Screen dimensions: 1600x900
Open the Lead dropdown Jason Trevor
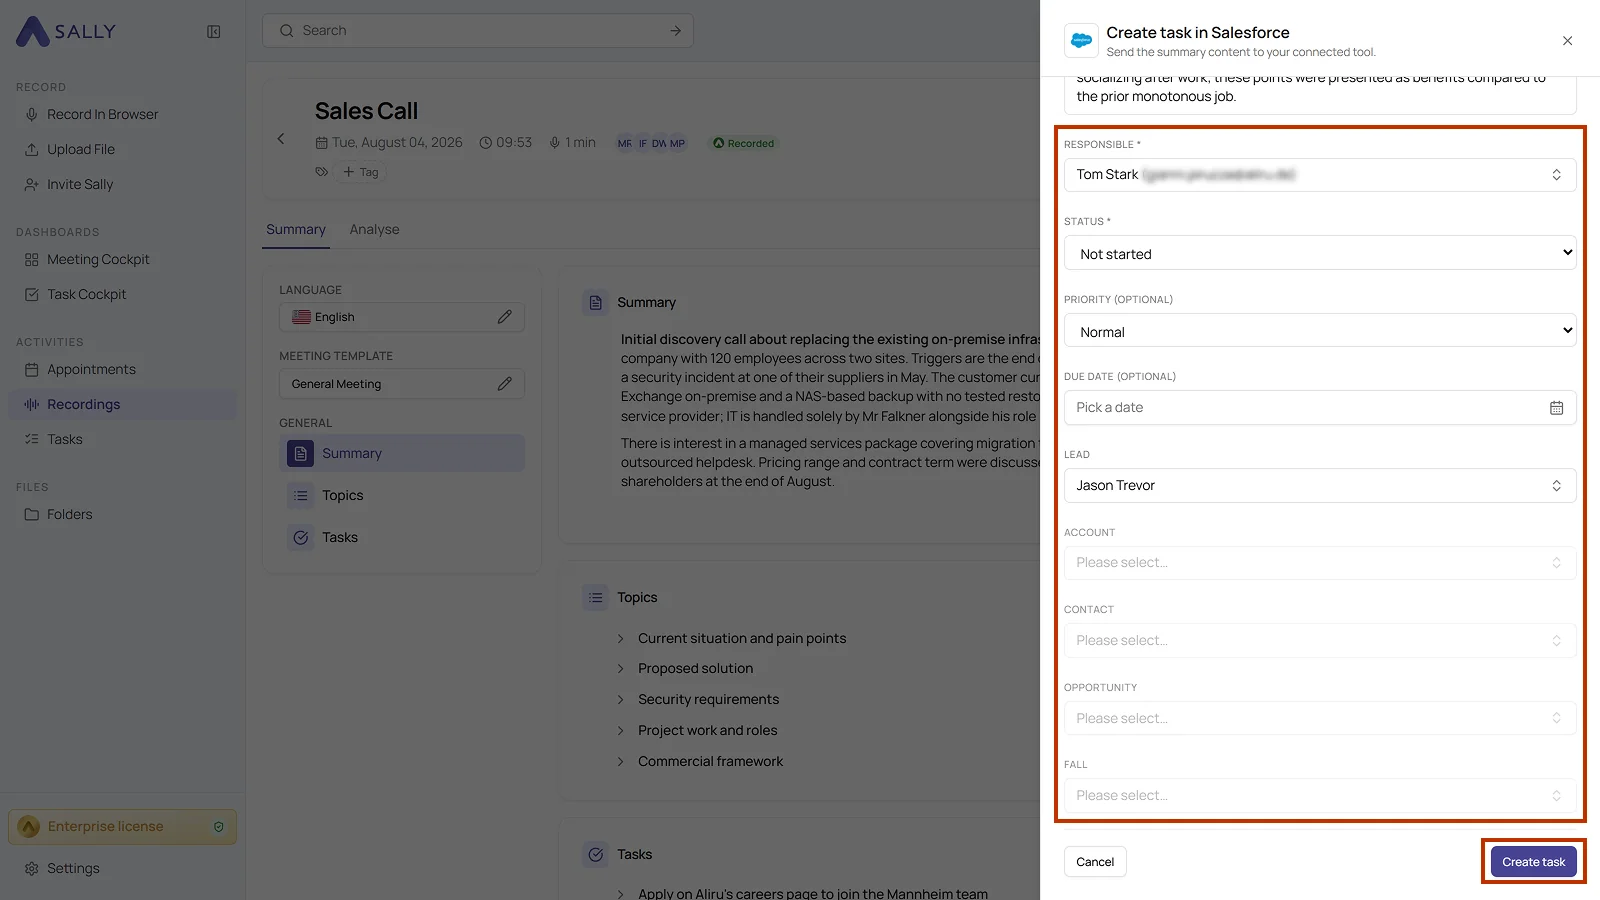pyautogui.click(x=1320, y=486)
